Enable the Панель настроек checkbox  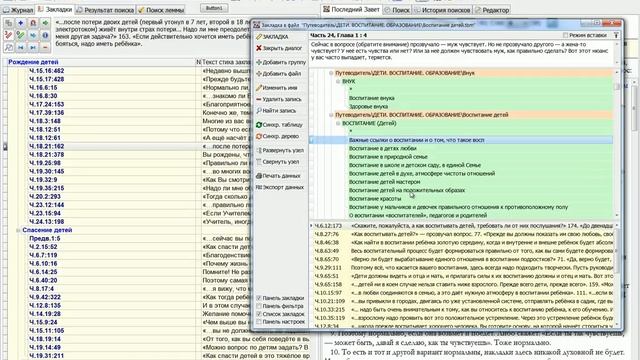(x=259, y=322)
